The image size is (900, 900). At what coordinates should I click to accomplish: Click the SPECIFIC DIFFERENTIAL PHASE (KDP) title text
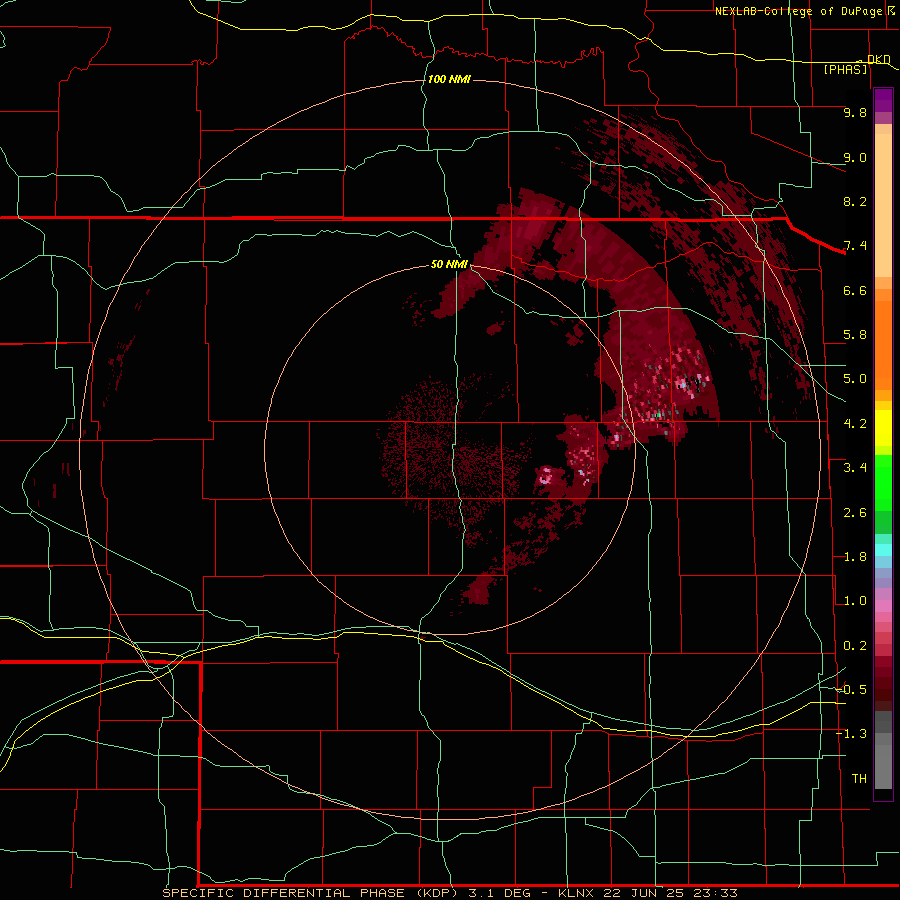point(312,893)
